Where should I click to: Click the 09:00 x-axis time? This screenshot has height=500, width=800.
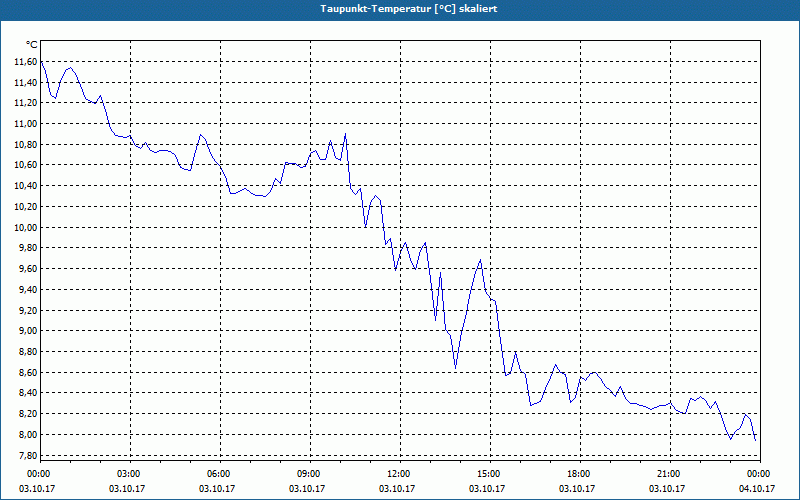click(310, 474)
